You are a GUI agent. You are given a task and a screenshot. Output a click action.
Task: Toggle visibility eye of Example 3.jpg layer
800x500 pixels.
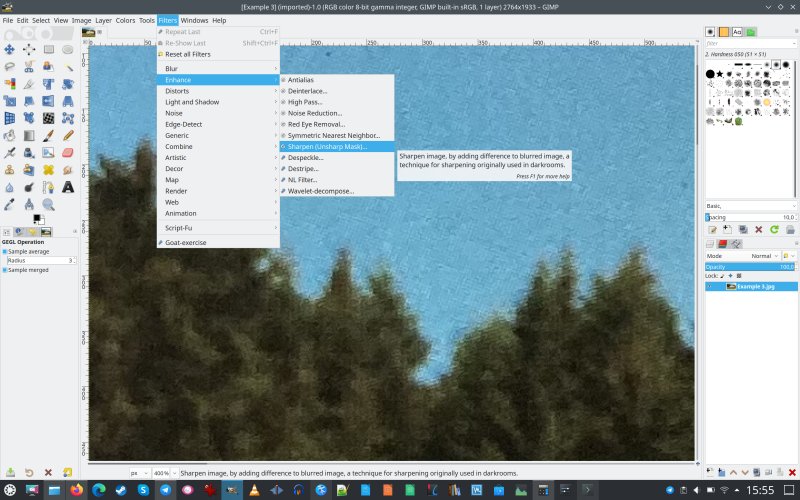point(710,286)
